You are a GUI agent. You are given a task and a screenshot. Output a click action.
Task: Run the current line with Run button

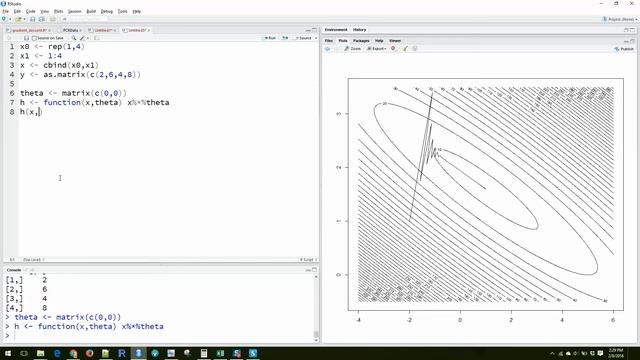coord(270,38)
